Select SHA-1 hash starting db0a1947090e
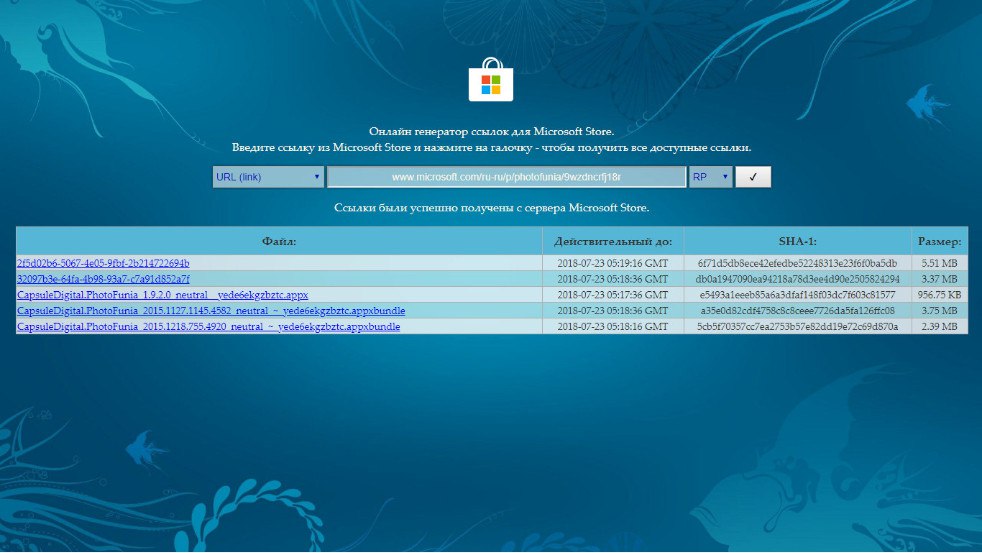The width and height of the screenshot is (982, 553). coord(797,279)
